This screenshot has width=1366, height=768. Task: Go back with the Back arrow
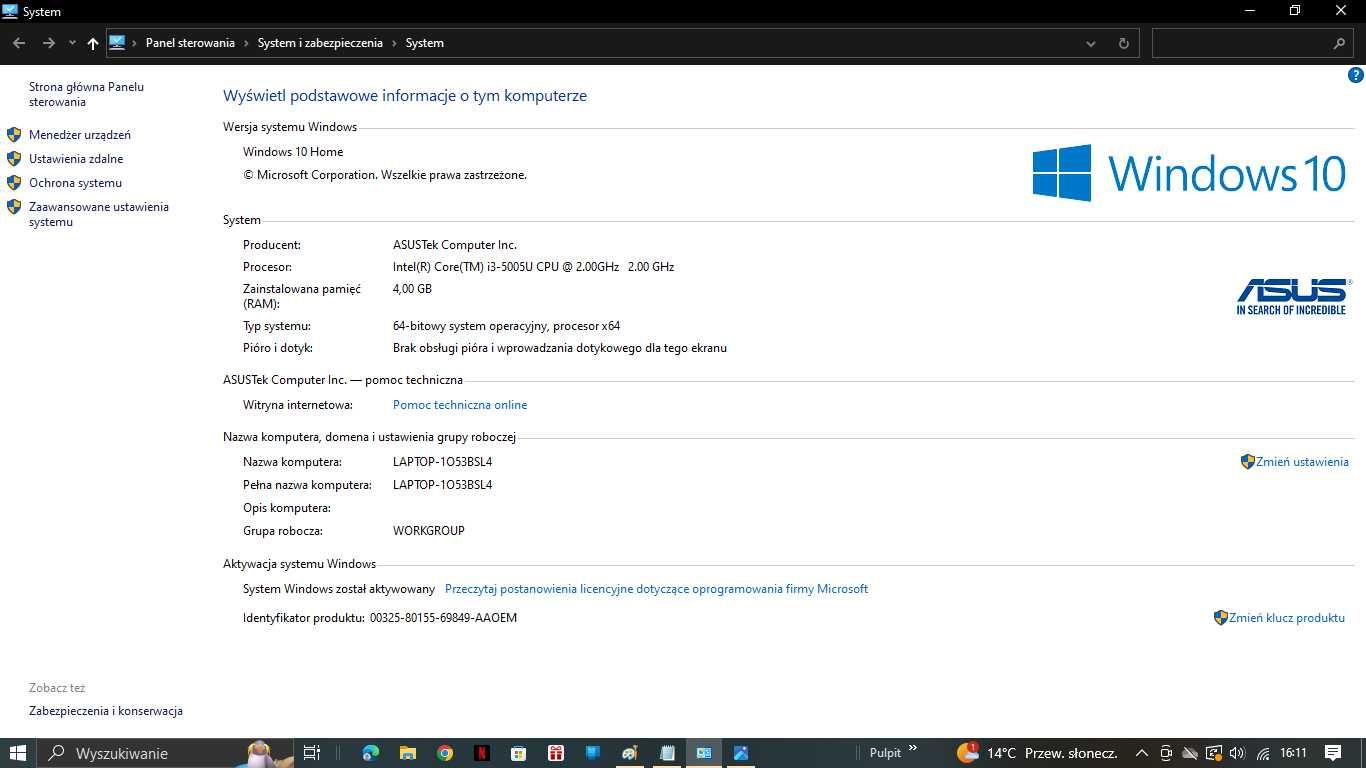(18, 43)
